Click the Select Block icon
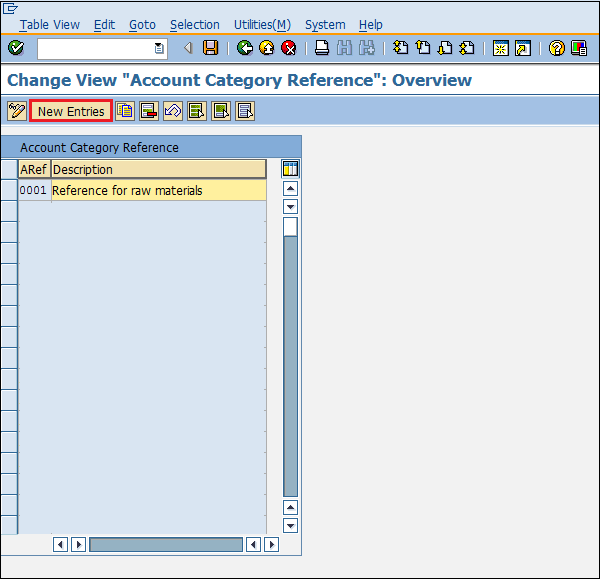Image resolution: width=600 pixels, height=579 pixels. coord(221,111)
